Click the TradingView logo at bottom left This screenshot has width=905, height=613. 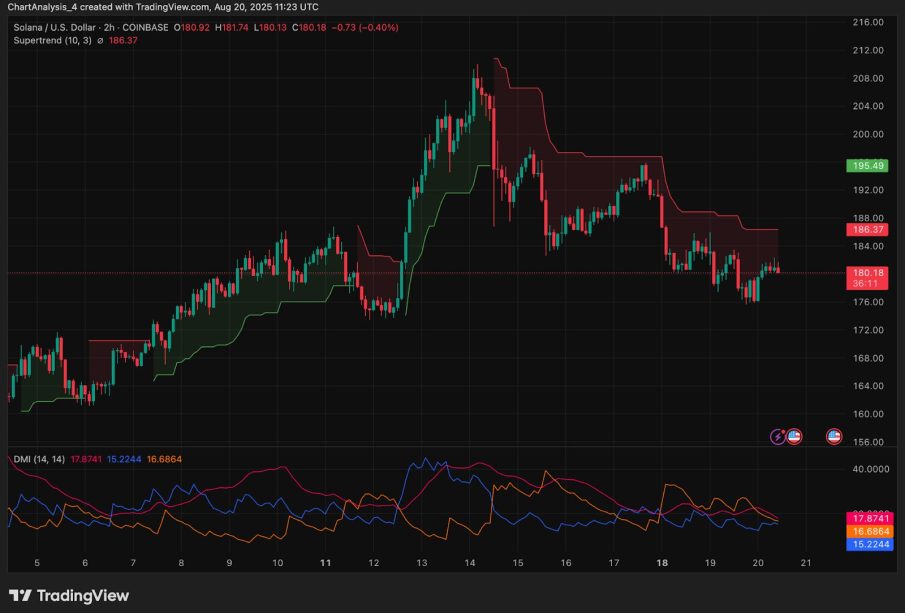point(69,596)
